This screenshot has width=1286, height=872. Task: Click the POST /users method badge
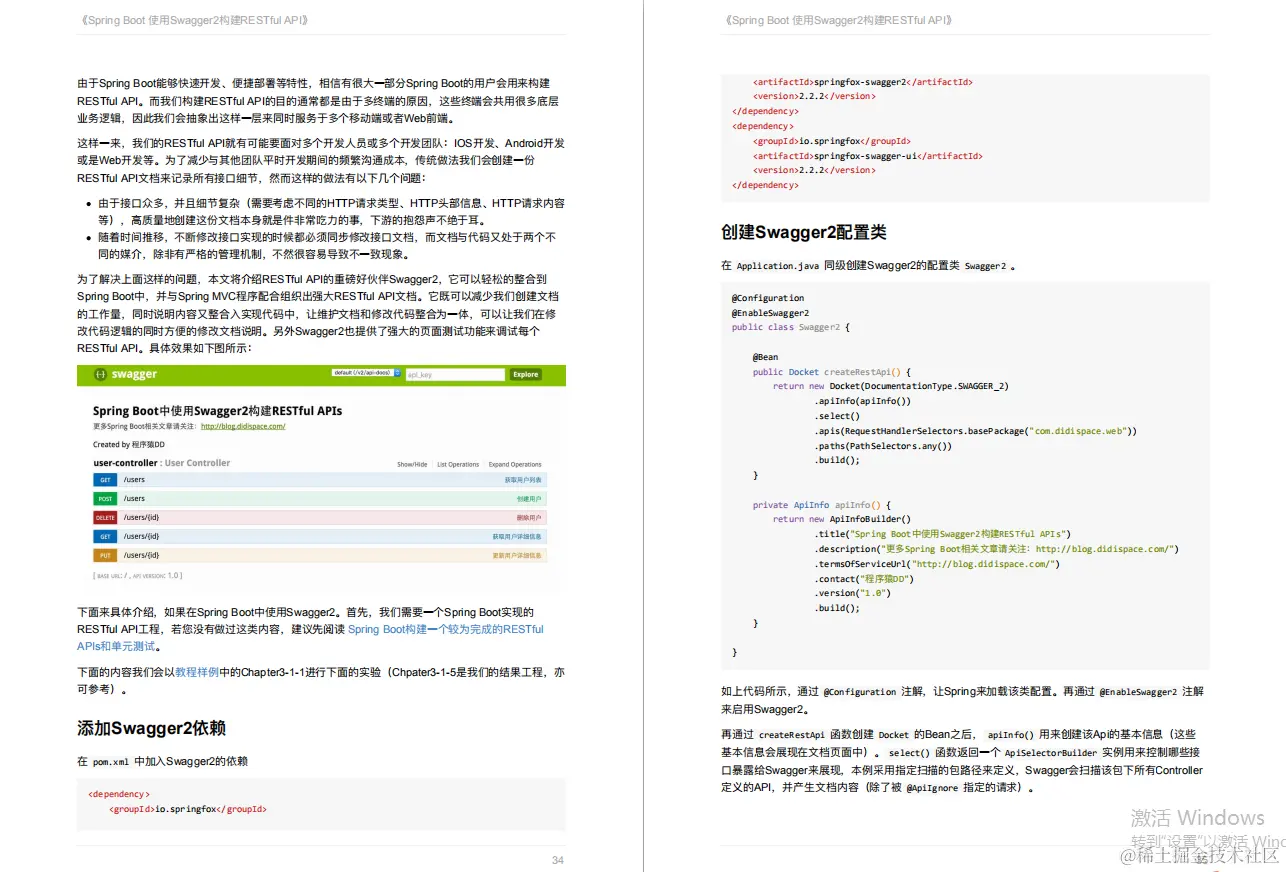click(x=105, y=498)
